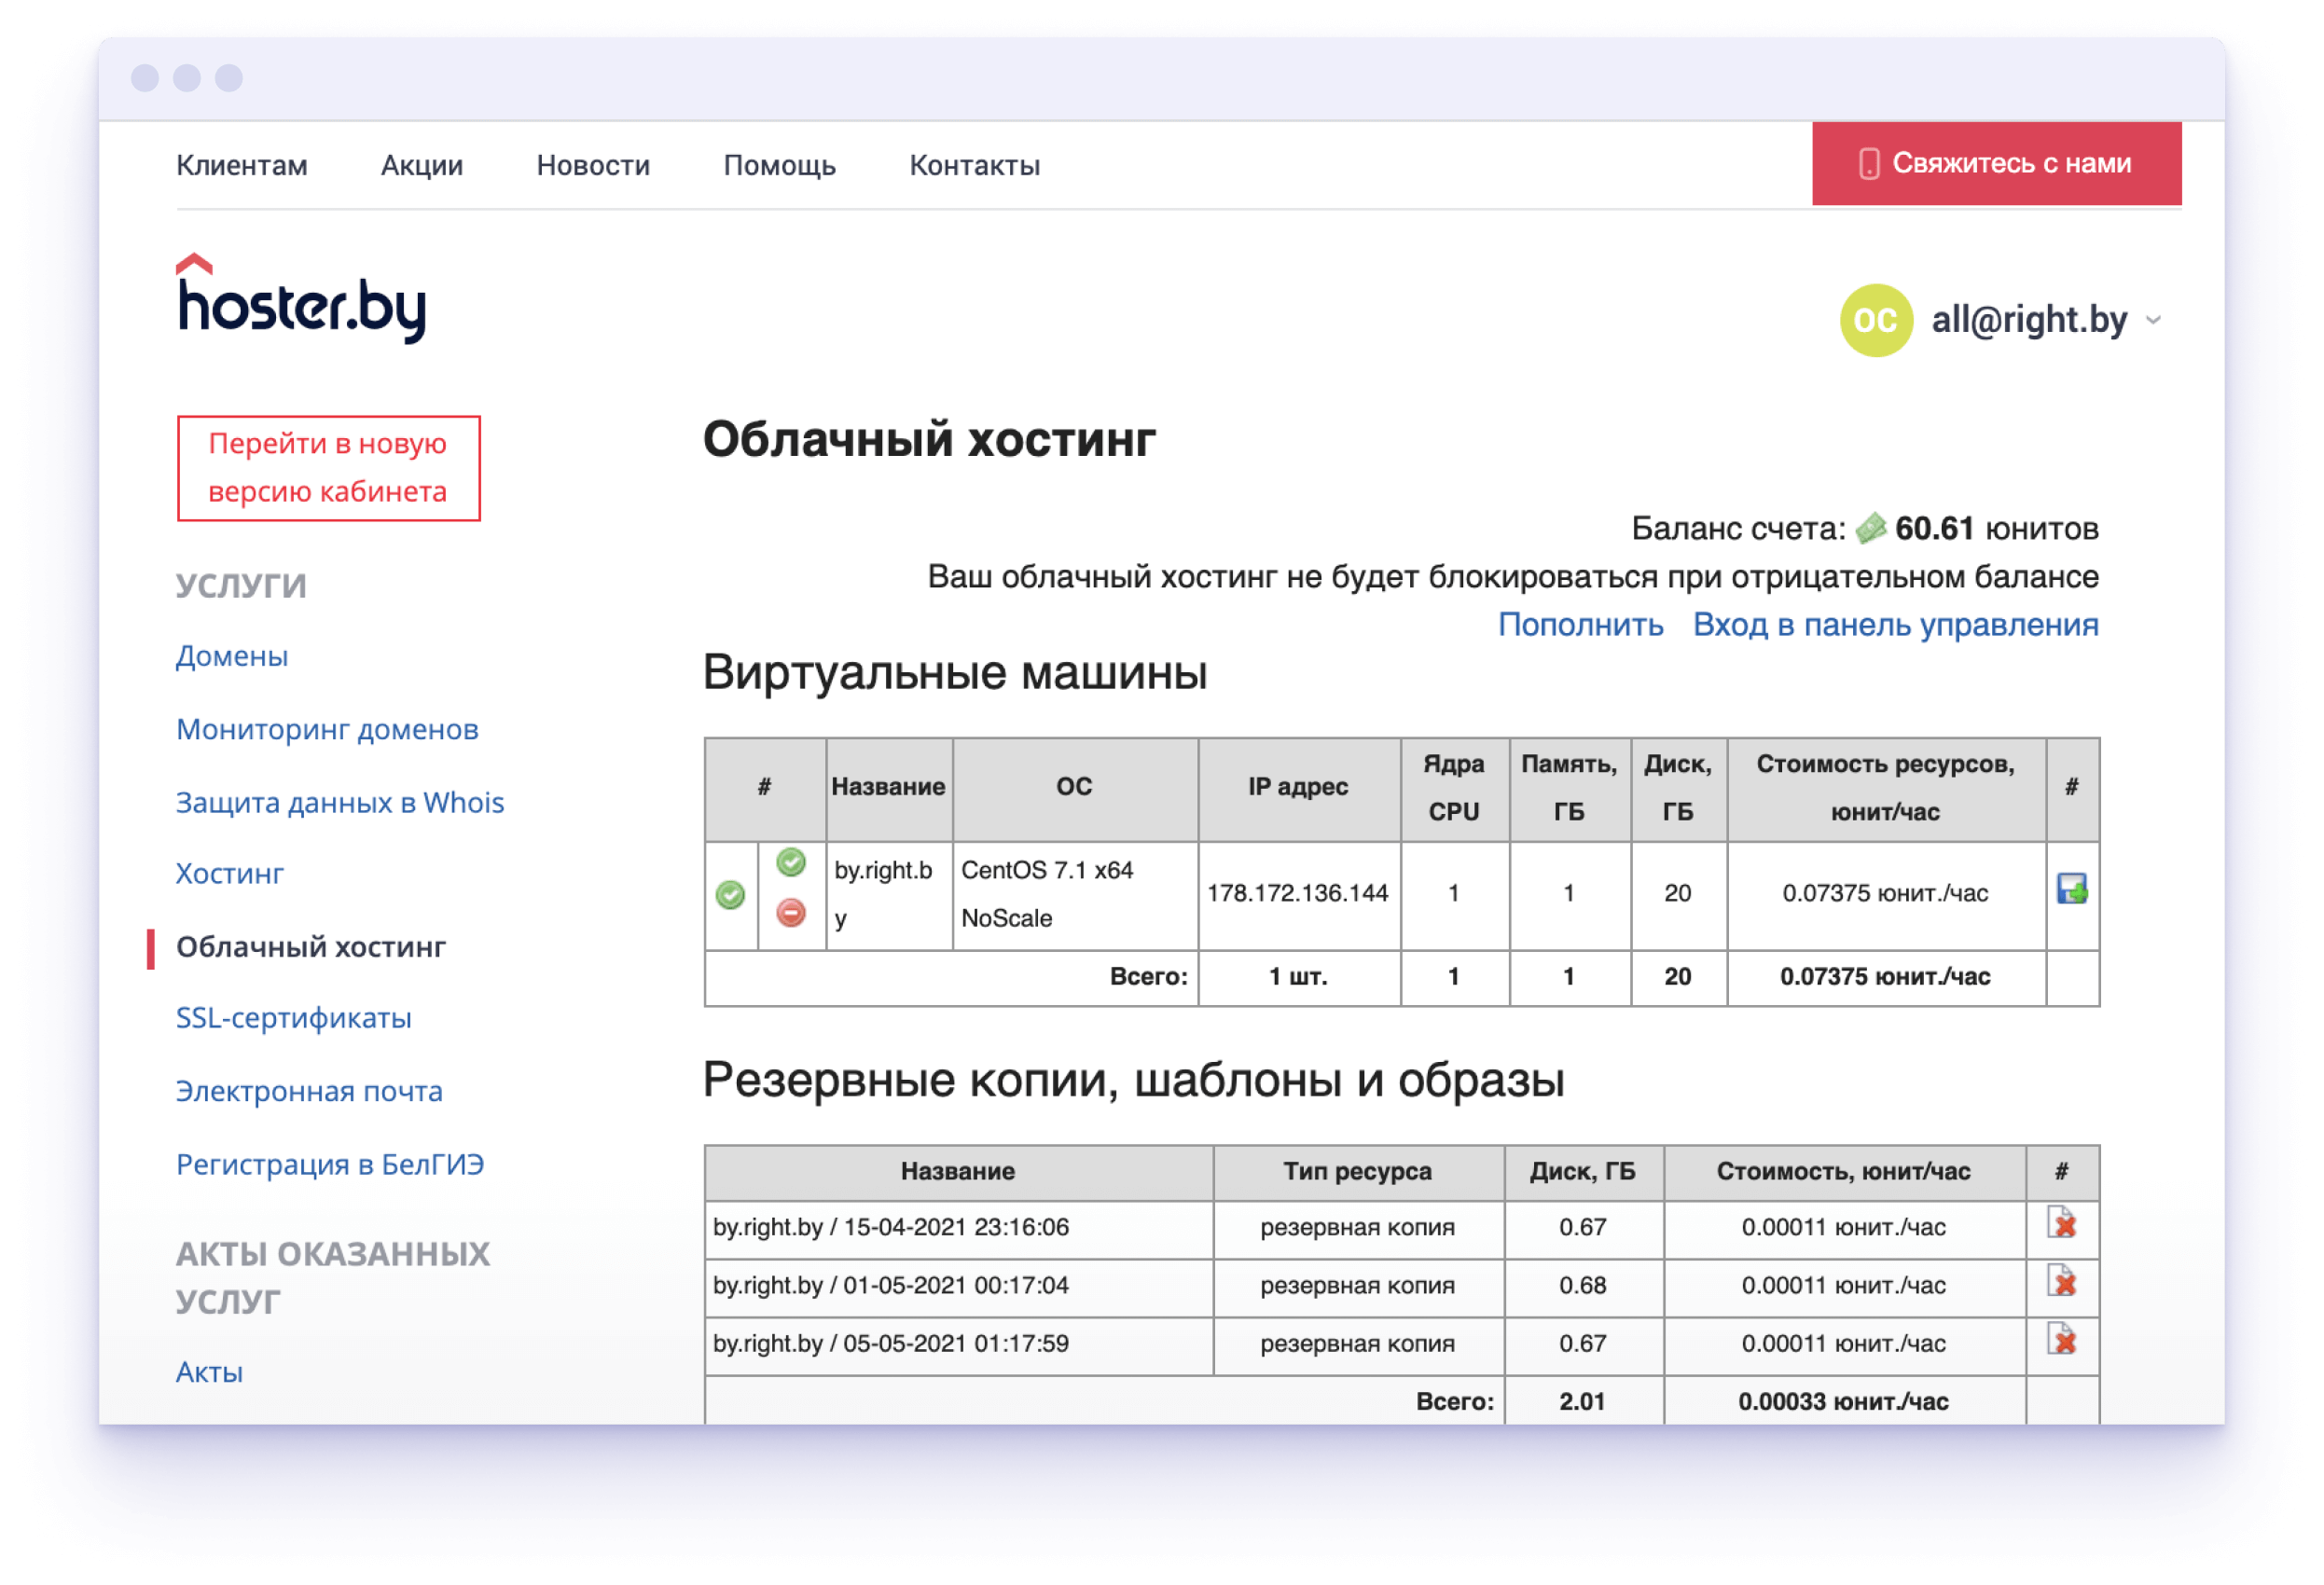Click the Облачный хостинг page heading
This screenshot has width=2324, height=1585.
click(929, 439)
